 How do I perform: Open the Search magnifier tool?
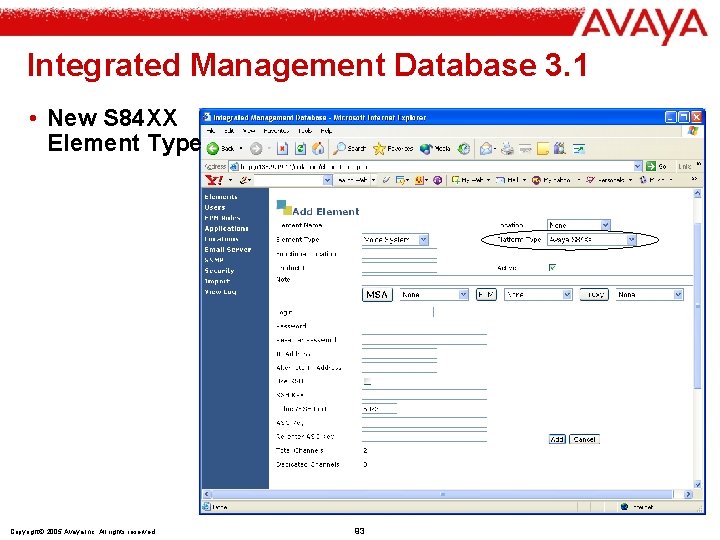pyautogui.click(x=340, y=148)
